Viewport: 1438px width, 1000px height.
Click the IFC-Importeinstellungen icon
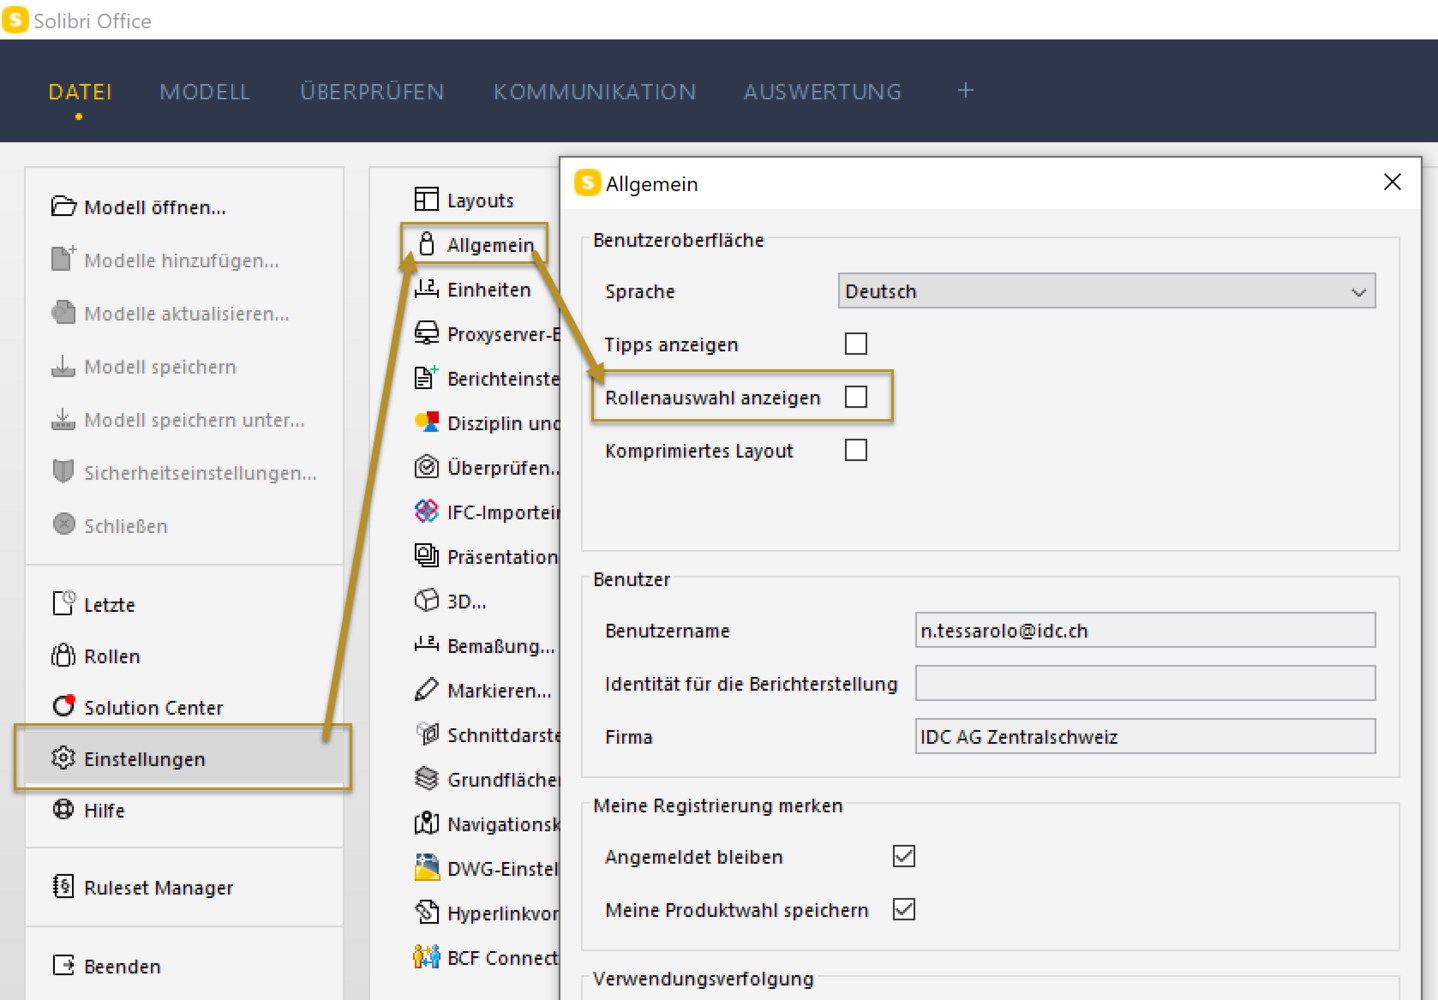[x=427, y=511]
